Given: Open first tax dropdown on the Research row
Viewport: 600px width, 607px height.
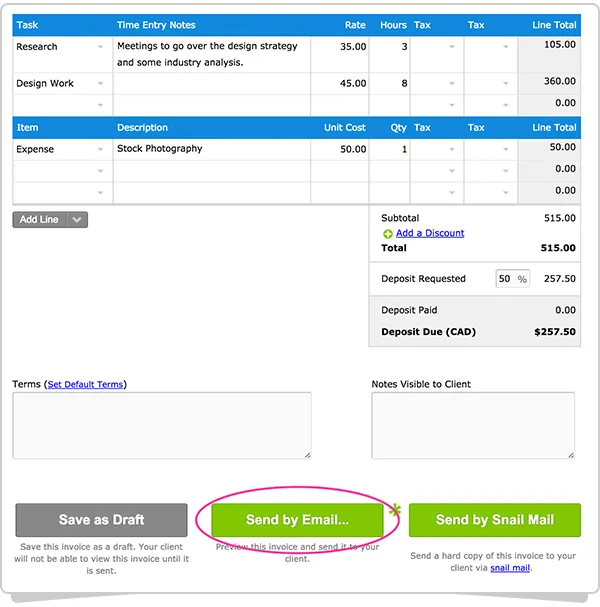Looking at the screenshot, I should [x=451, y=47].
